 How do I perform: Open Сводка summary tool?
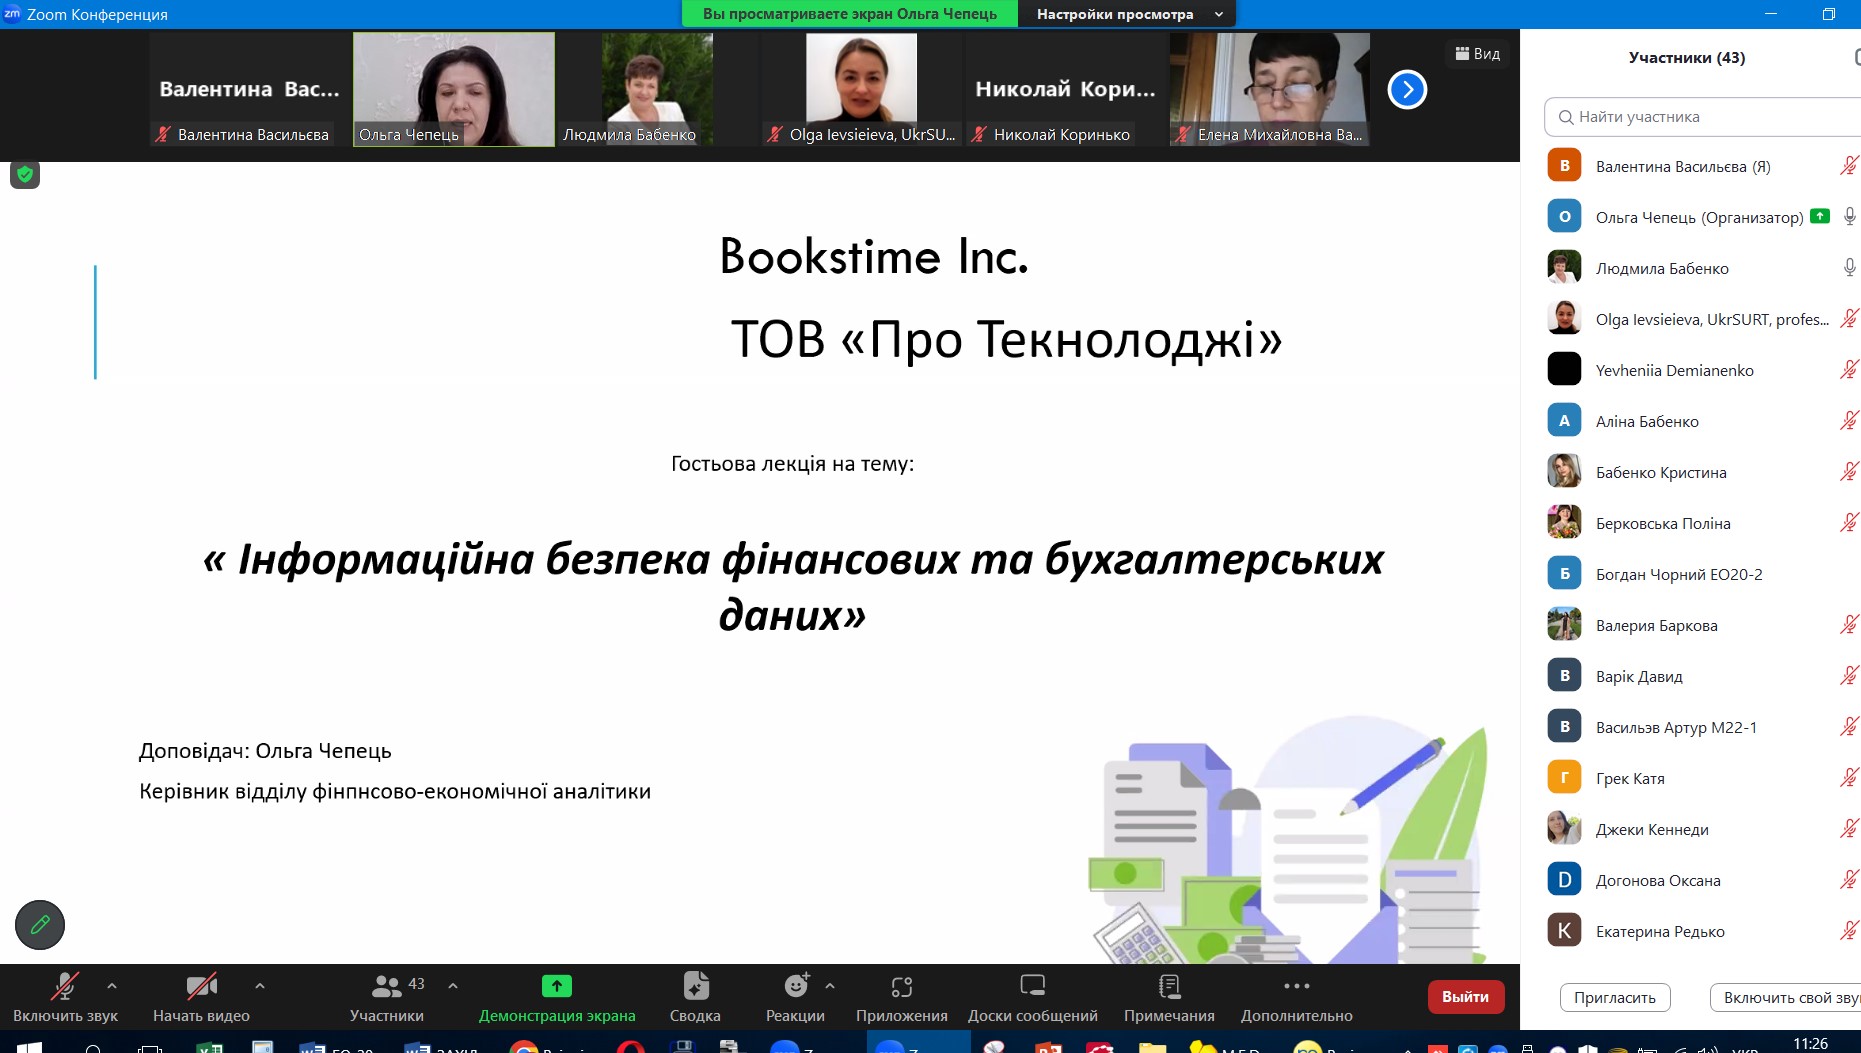695,997
